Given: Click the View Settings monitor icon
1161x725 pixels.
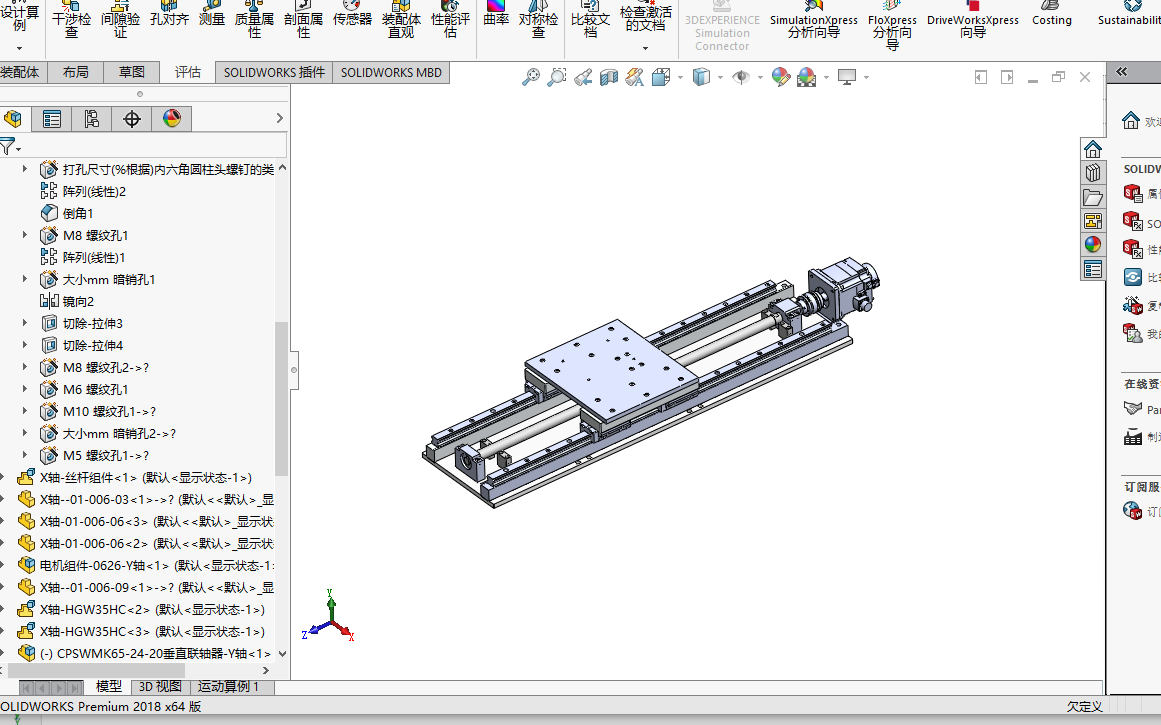Looking at the screenshot, I should (x=846, y=77).
